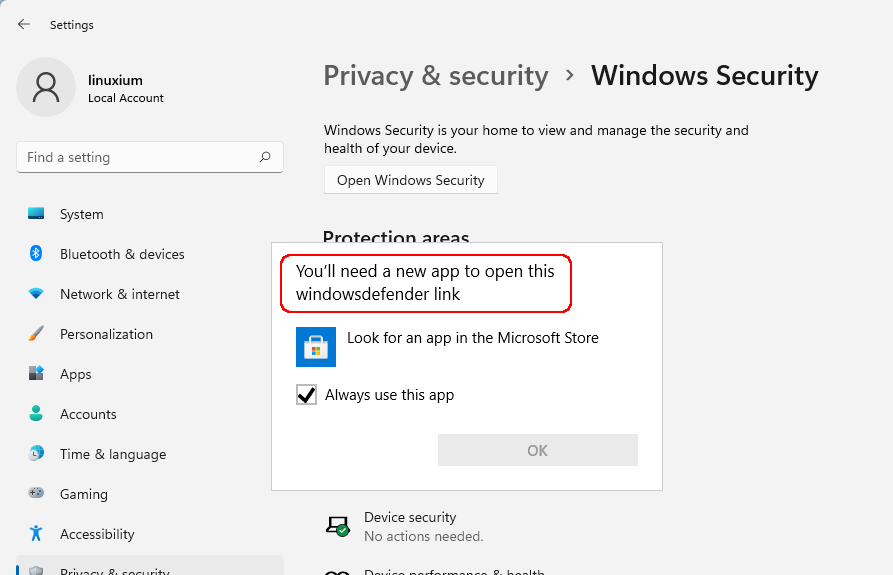Select the Gaming controller icon
893x575 pixels.
[36, 493]
